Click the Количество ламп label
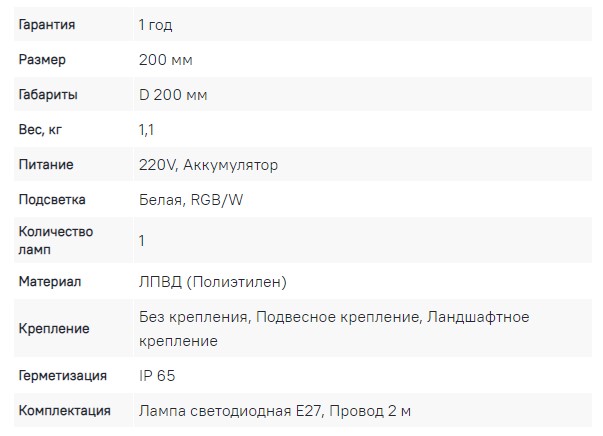 pyautogui.click(x=56, y=240)
